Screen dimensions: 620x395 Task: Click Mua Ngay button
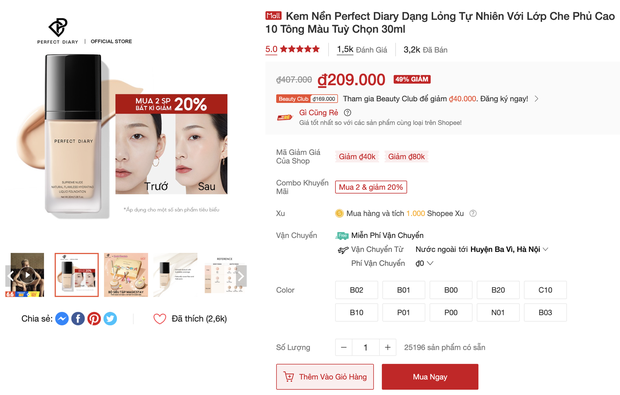tap(430, 377)
